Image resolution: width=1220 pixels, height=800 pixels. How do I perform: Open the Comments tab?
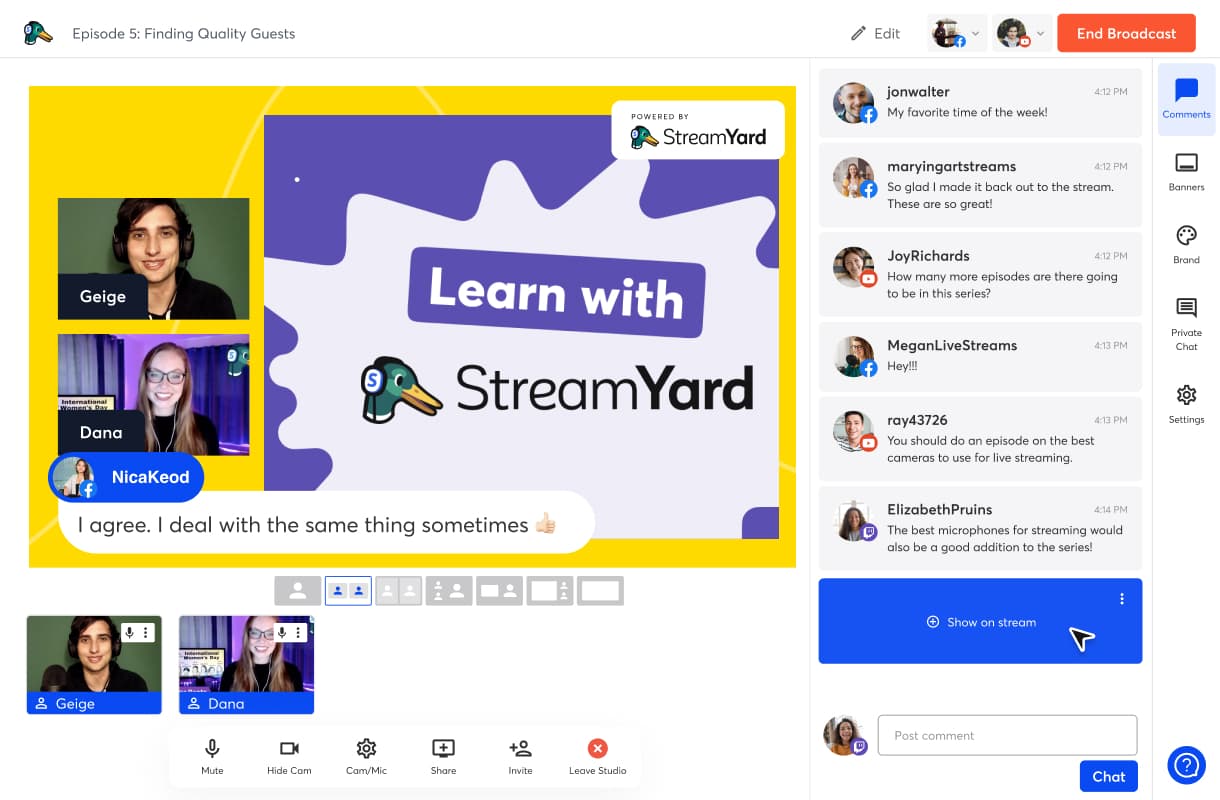pos(1186,99)
